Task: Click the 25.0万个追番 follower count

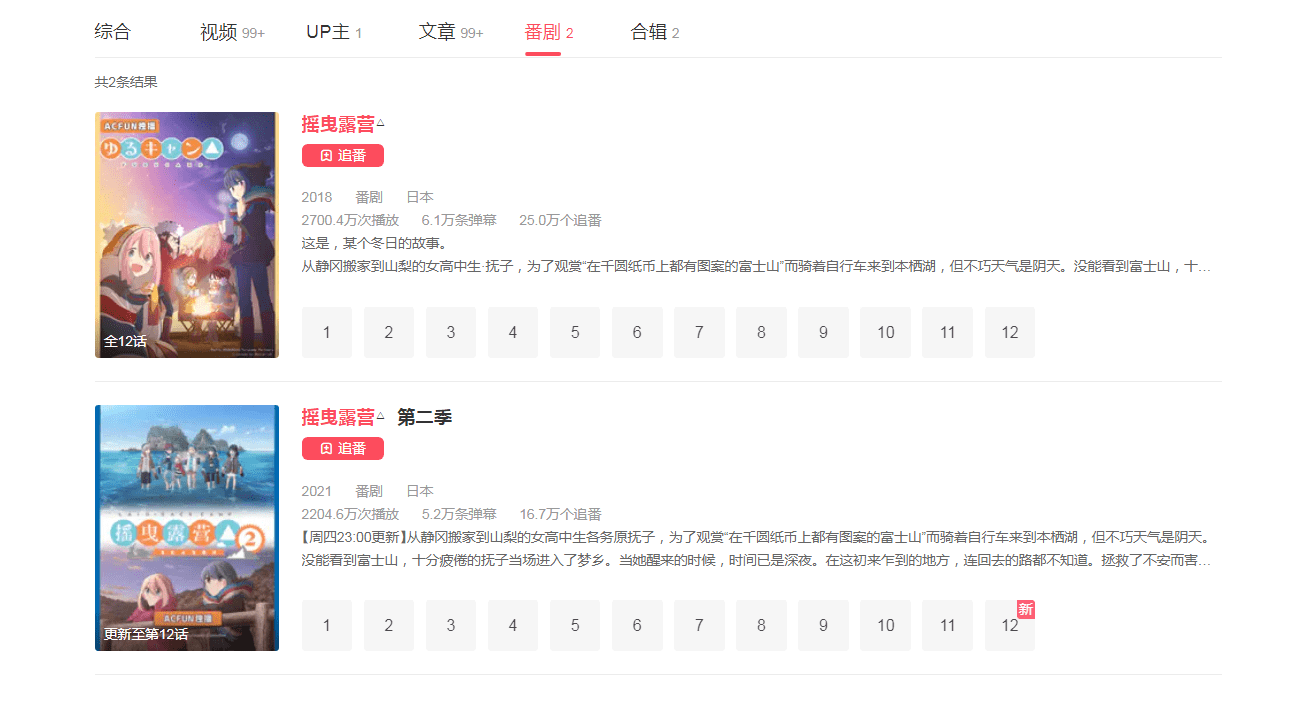Action: (560, 220)
